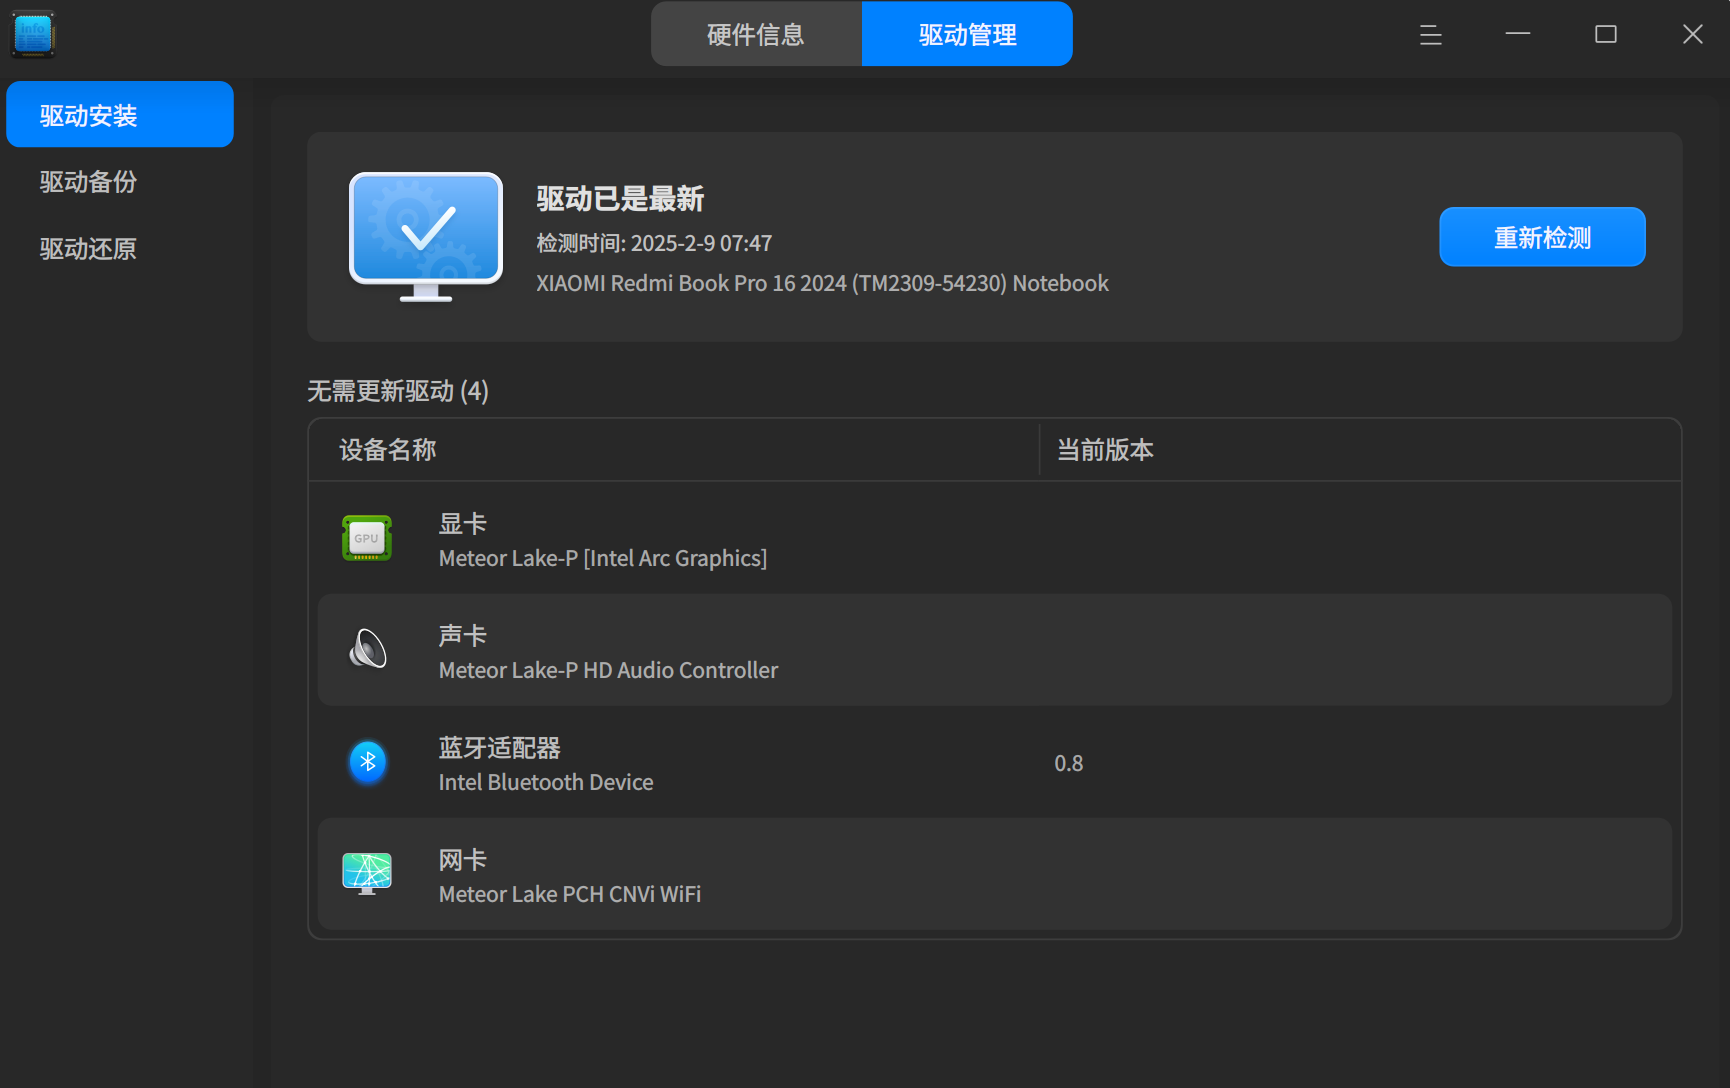Close the device manager window
The width and height of the screenshot is (1730, 1088).
click(x=1693, y=35)
